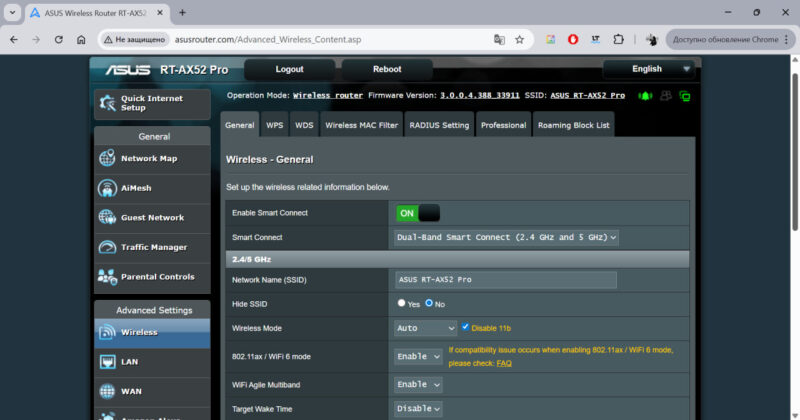
Task: Click the green network status icon
Action: pos(685,96)
